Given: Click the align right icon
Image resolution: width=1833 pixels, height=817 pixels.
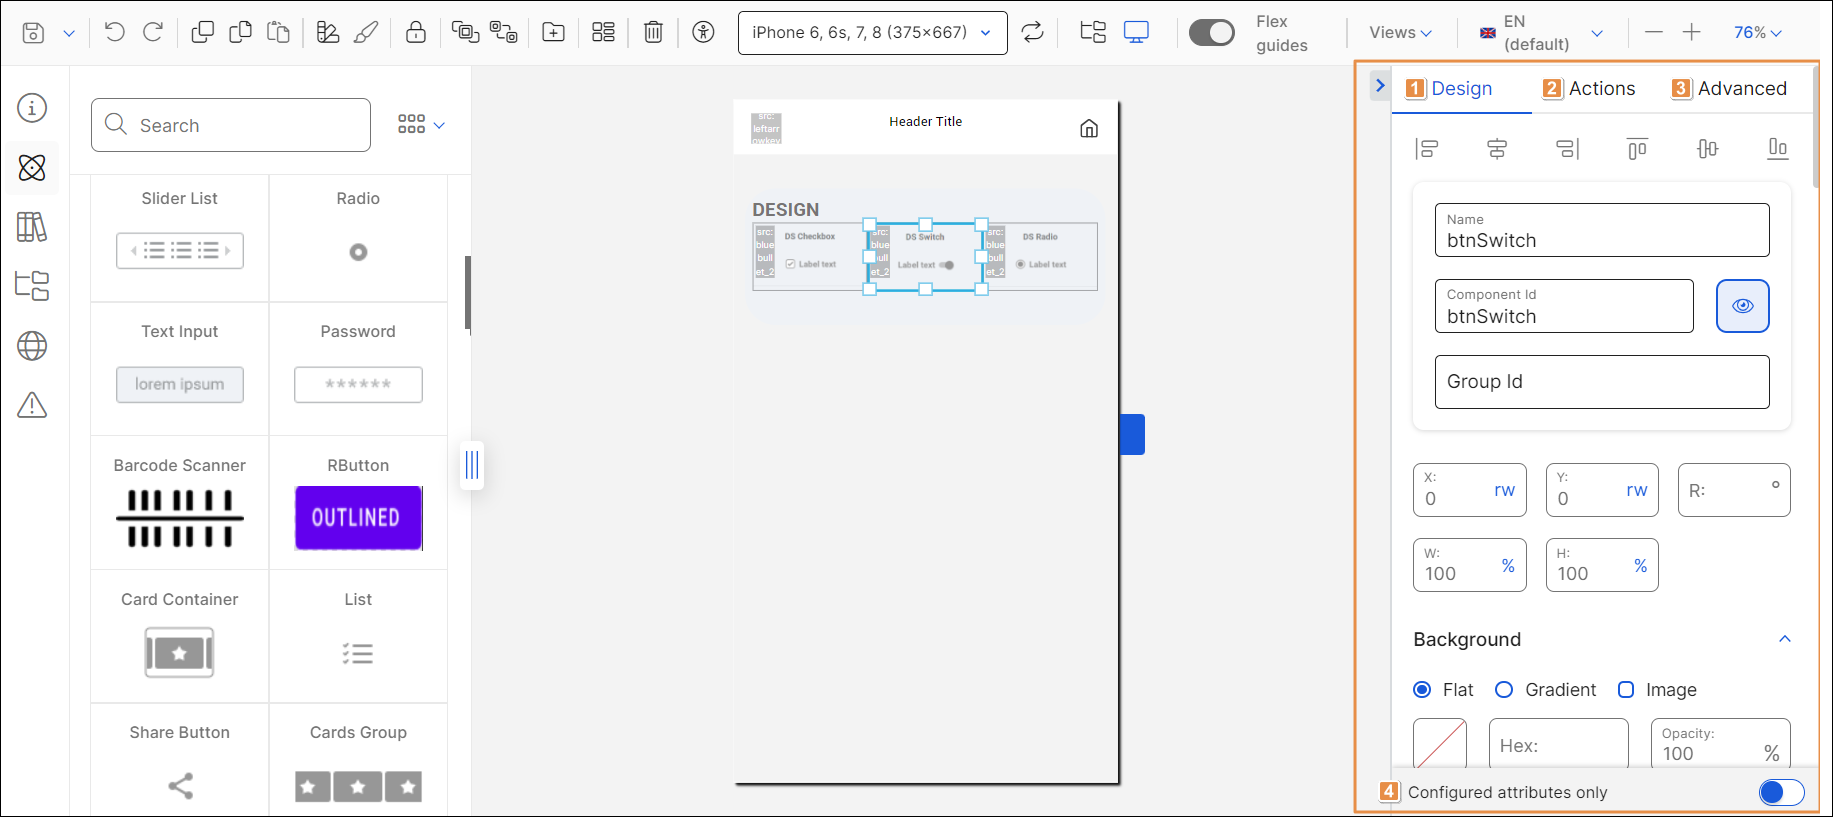Looking at the screenshot, I should 1567,149.
